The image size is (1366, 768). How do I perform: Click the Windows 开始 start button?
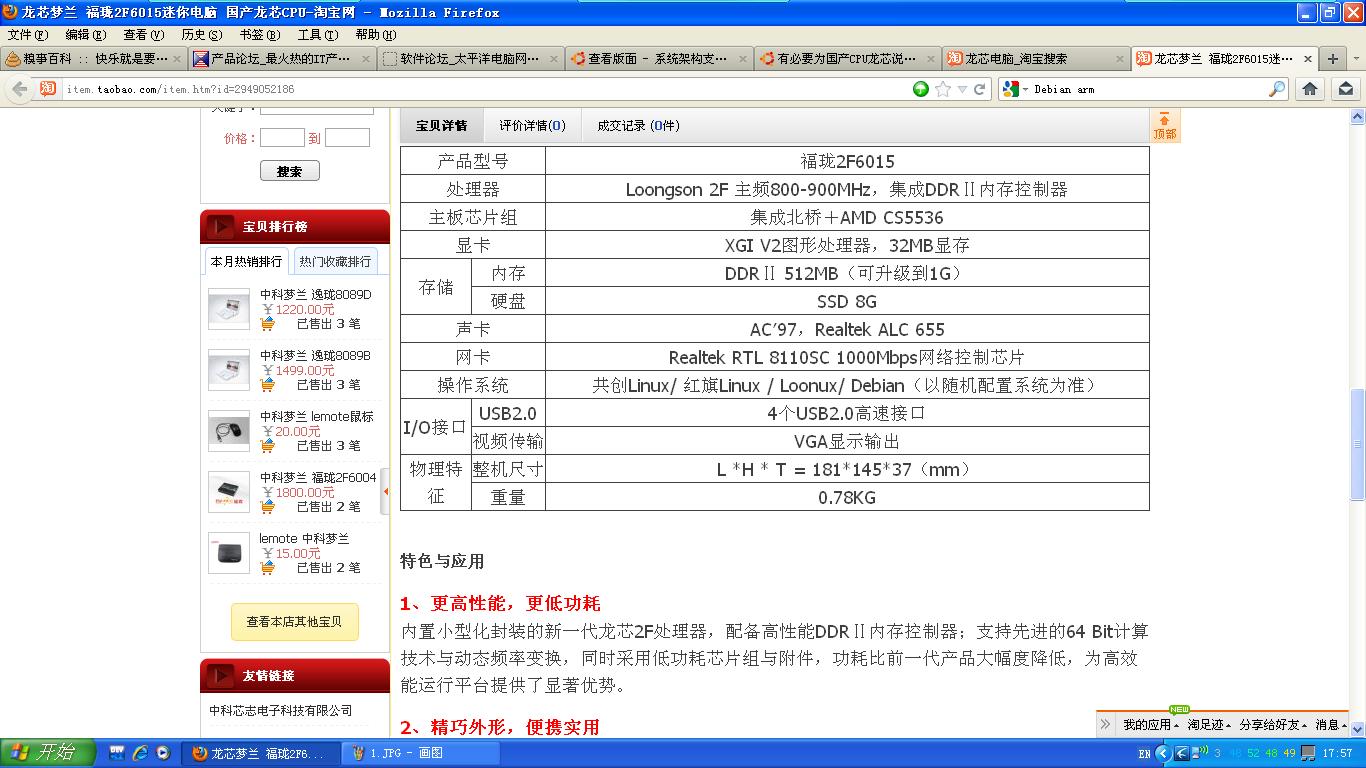coord(48,753)
